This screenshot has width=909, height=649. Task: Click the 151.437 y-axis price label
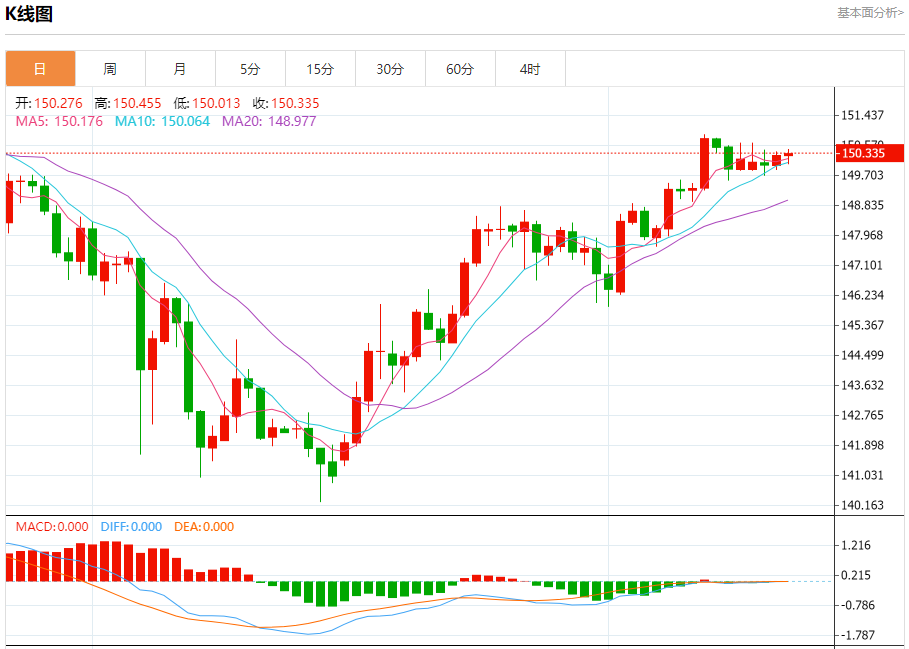pyautogui.click(x=863, y=115)
